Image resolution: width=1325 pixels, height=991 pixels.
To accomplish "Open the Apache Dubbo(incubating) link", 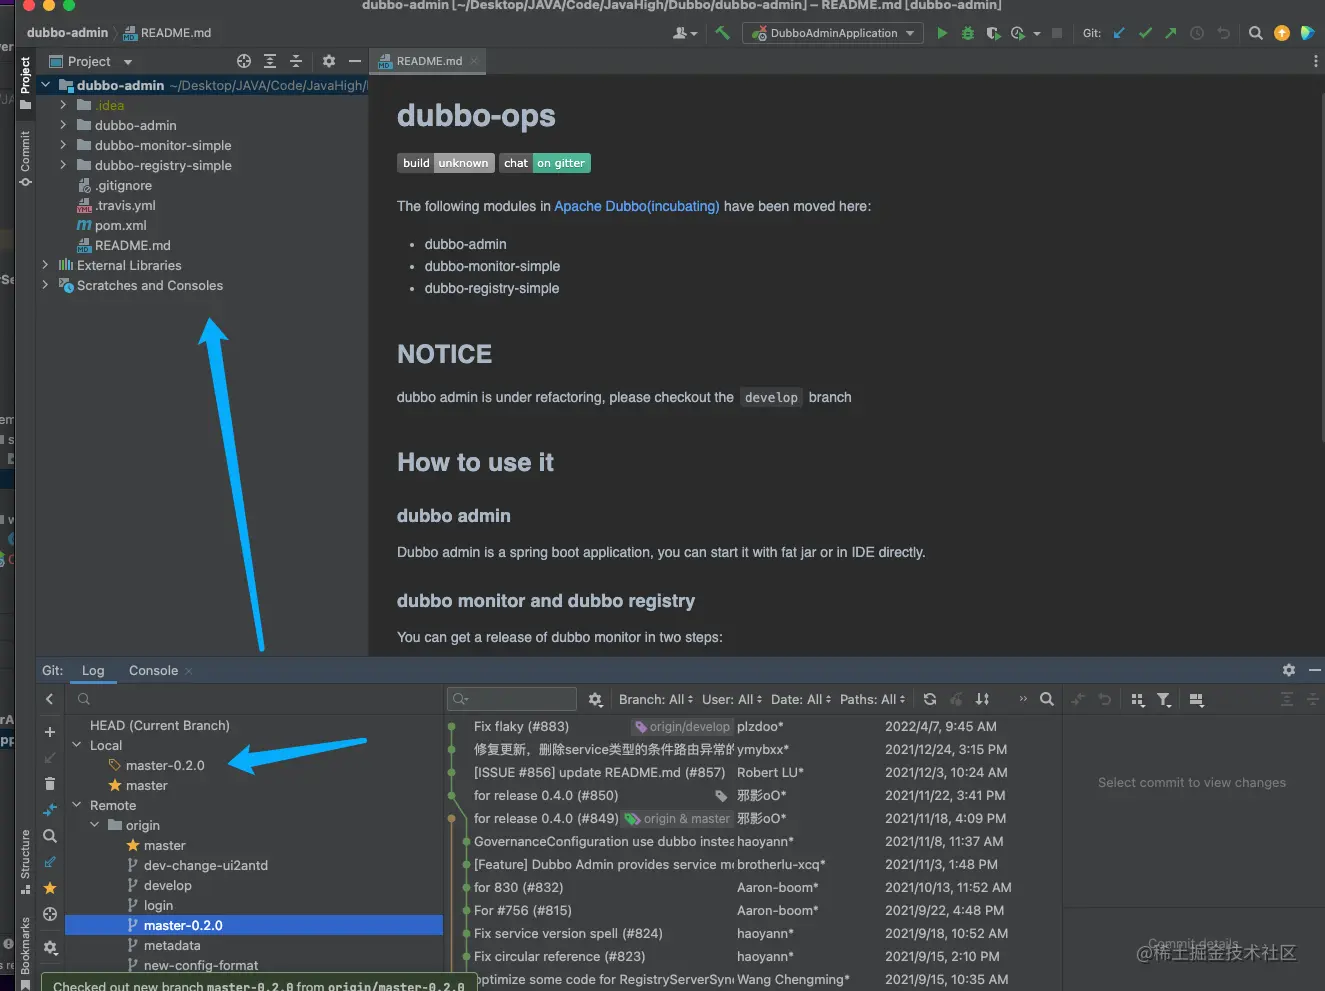I will pos(637,206).
